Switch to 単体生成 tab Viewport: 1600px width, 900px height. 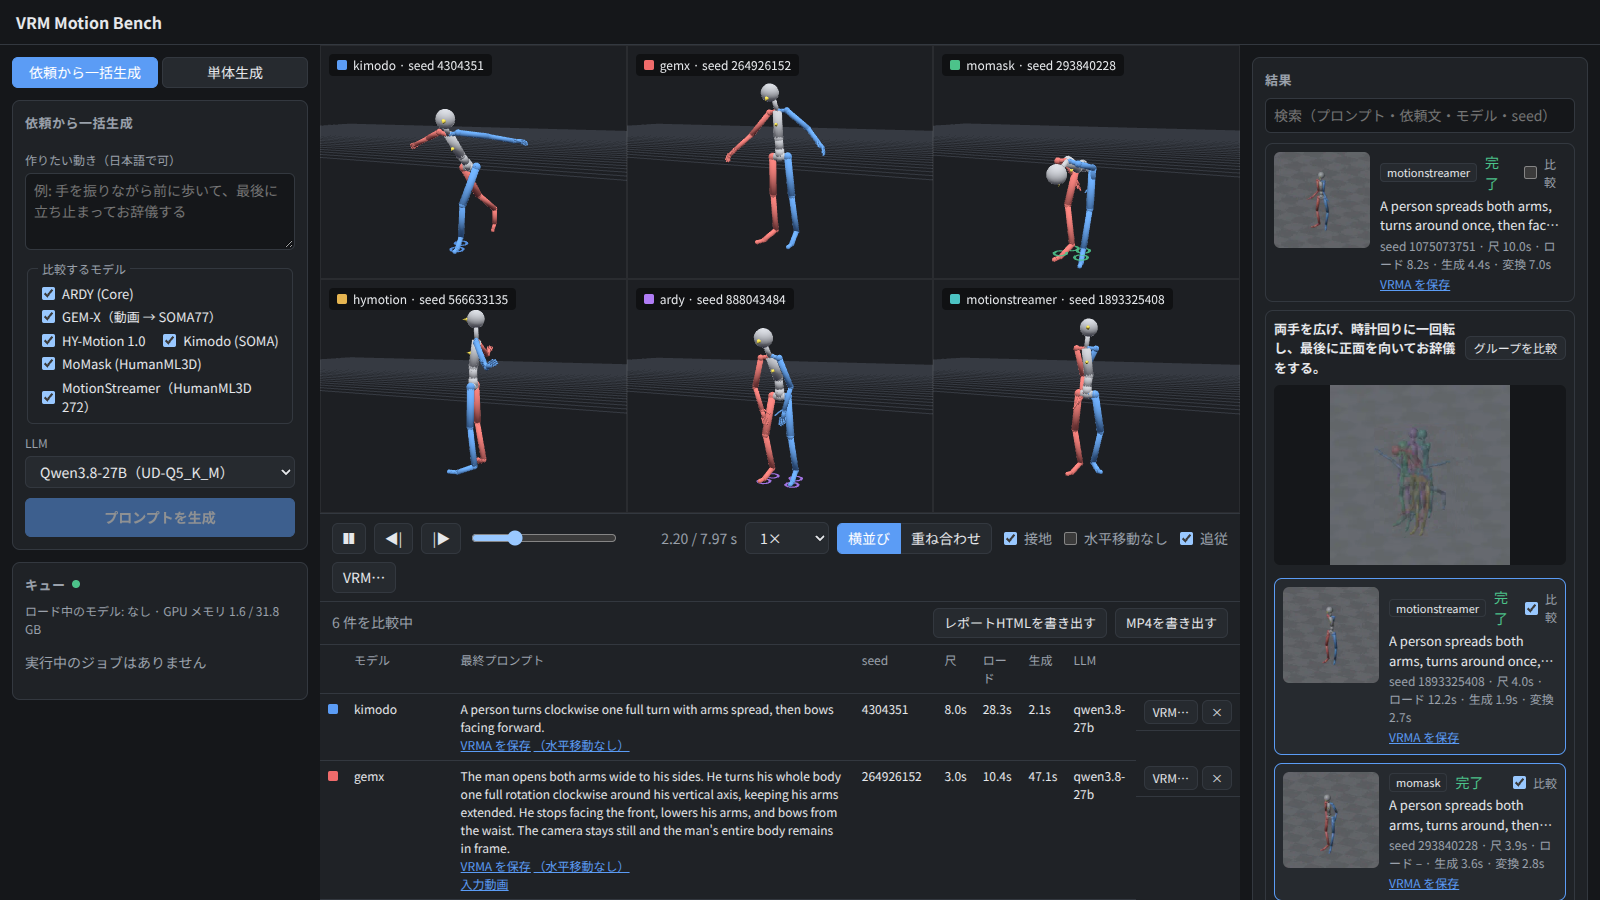tap(235, 73)
